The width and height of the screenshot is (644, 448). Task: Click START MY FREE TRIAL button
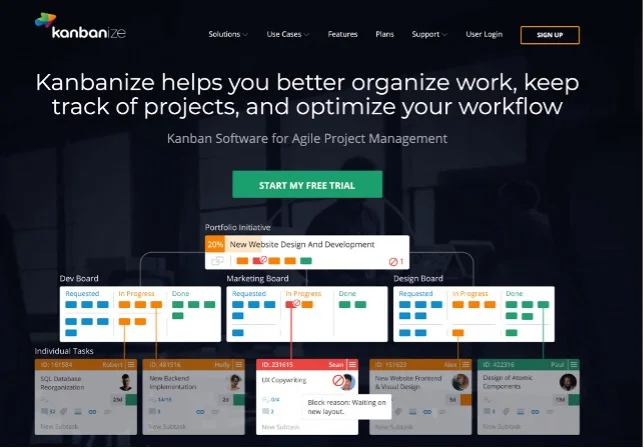coord(307,185)
